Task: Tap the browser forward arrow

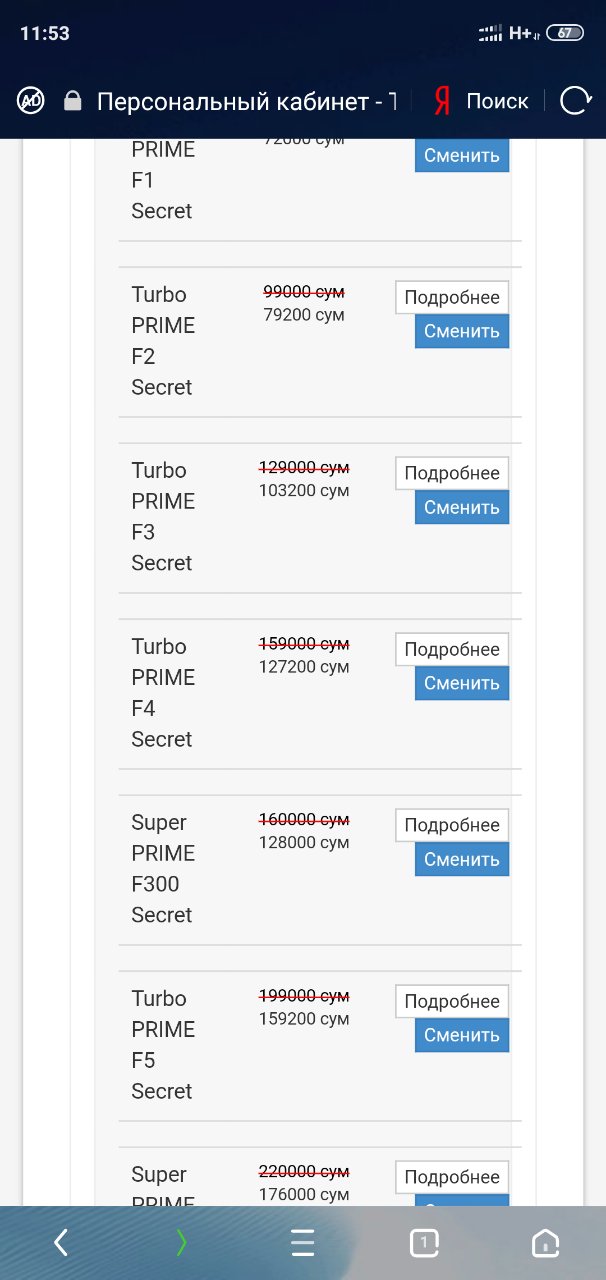Action: 181,1243
